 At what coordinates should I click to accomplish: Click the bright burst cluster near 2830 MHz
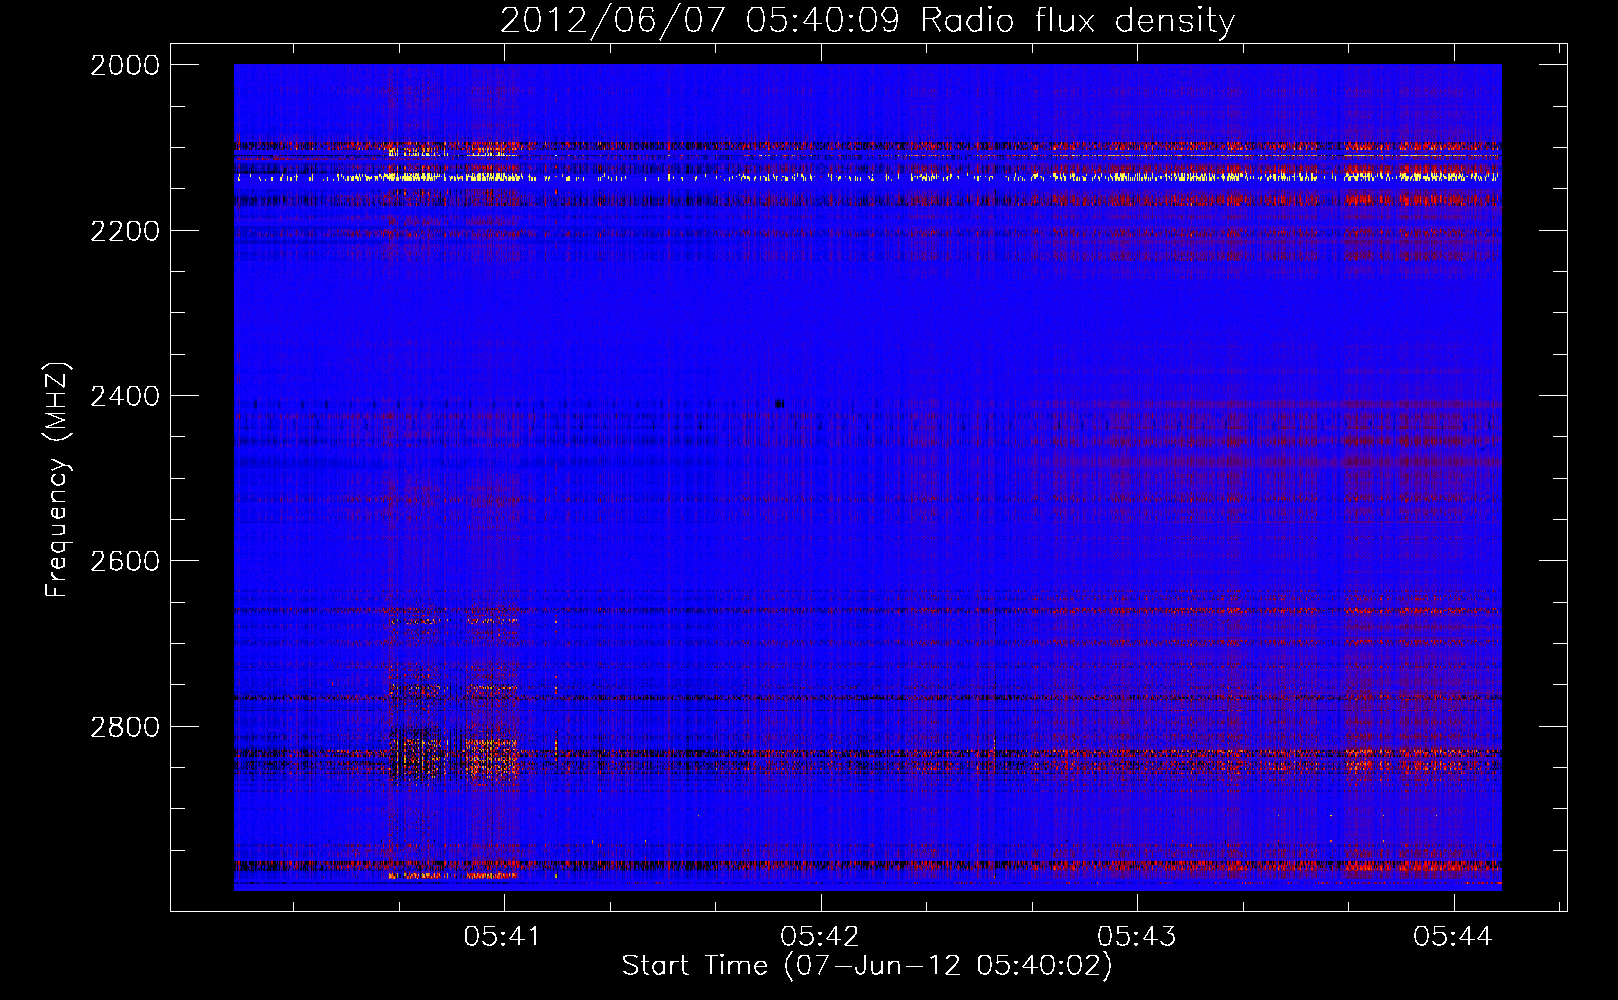(x=455, y=755)
